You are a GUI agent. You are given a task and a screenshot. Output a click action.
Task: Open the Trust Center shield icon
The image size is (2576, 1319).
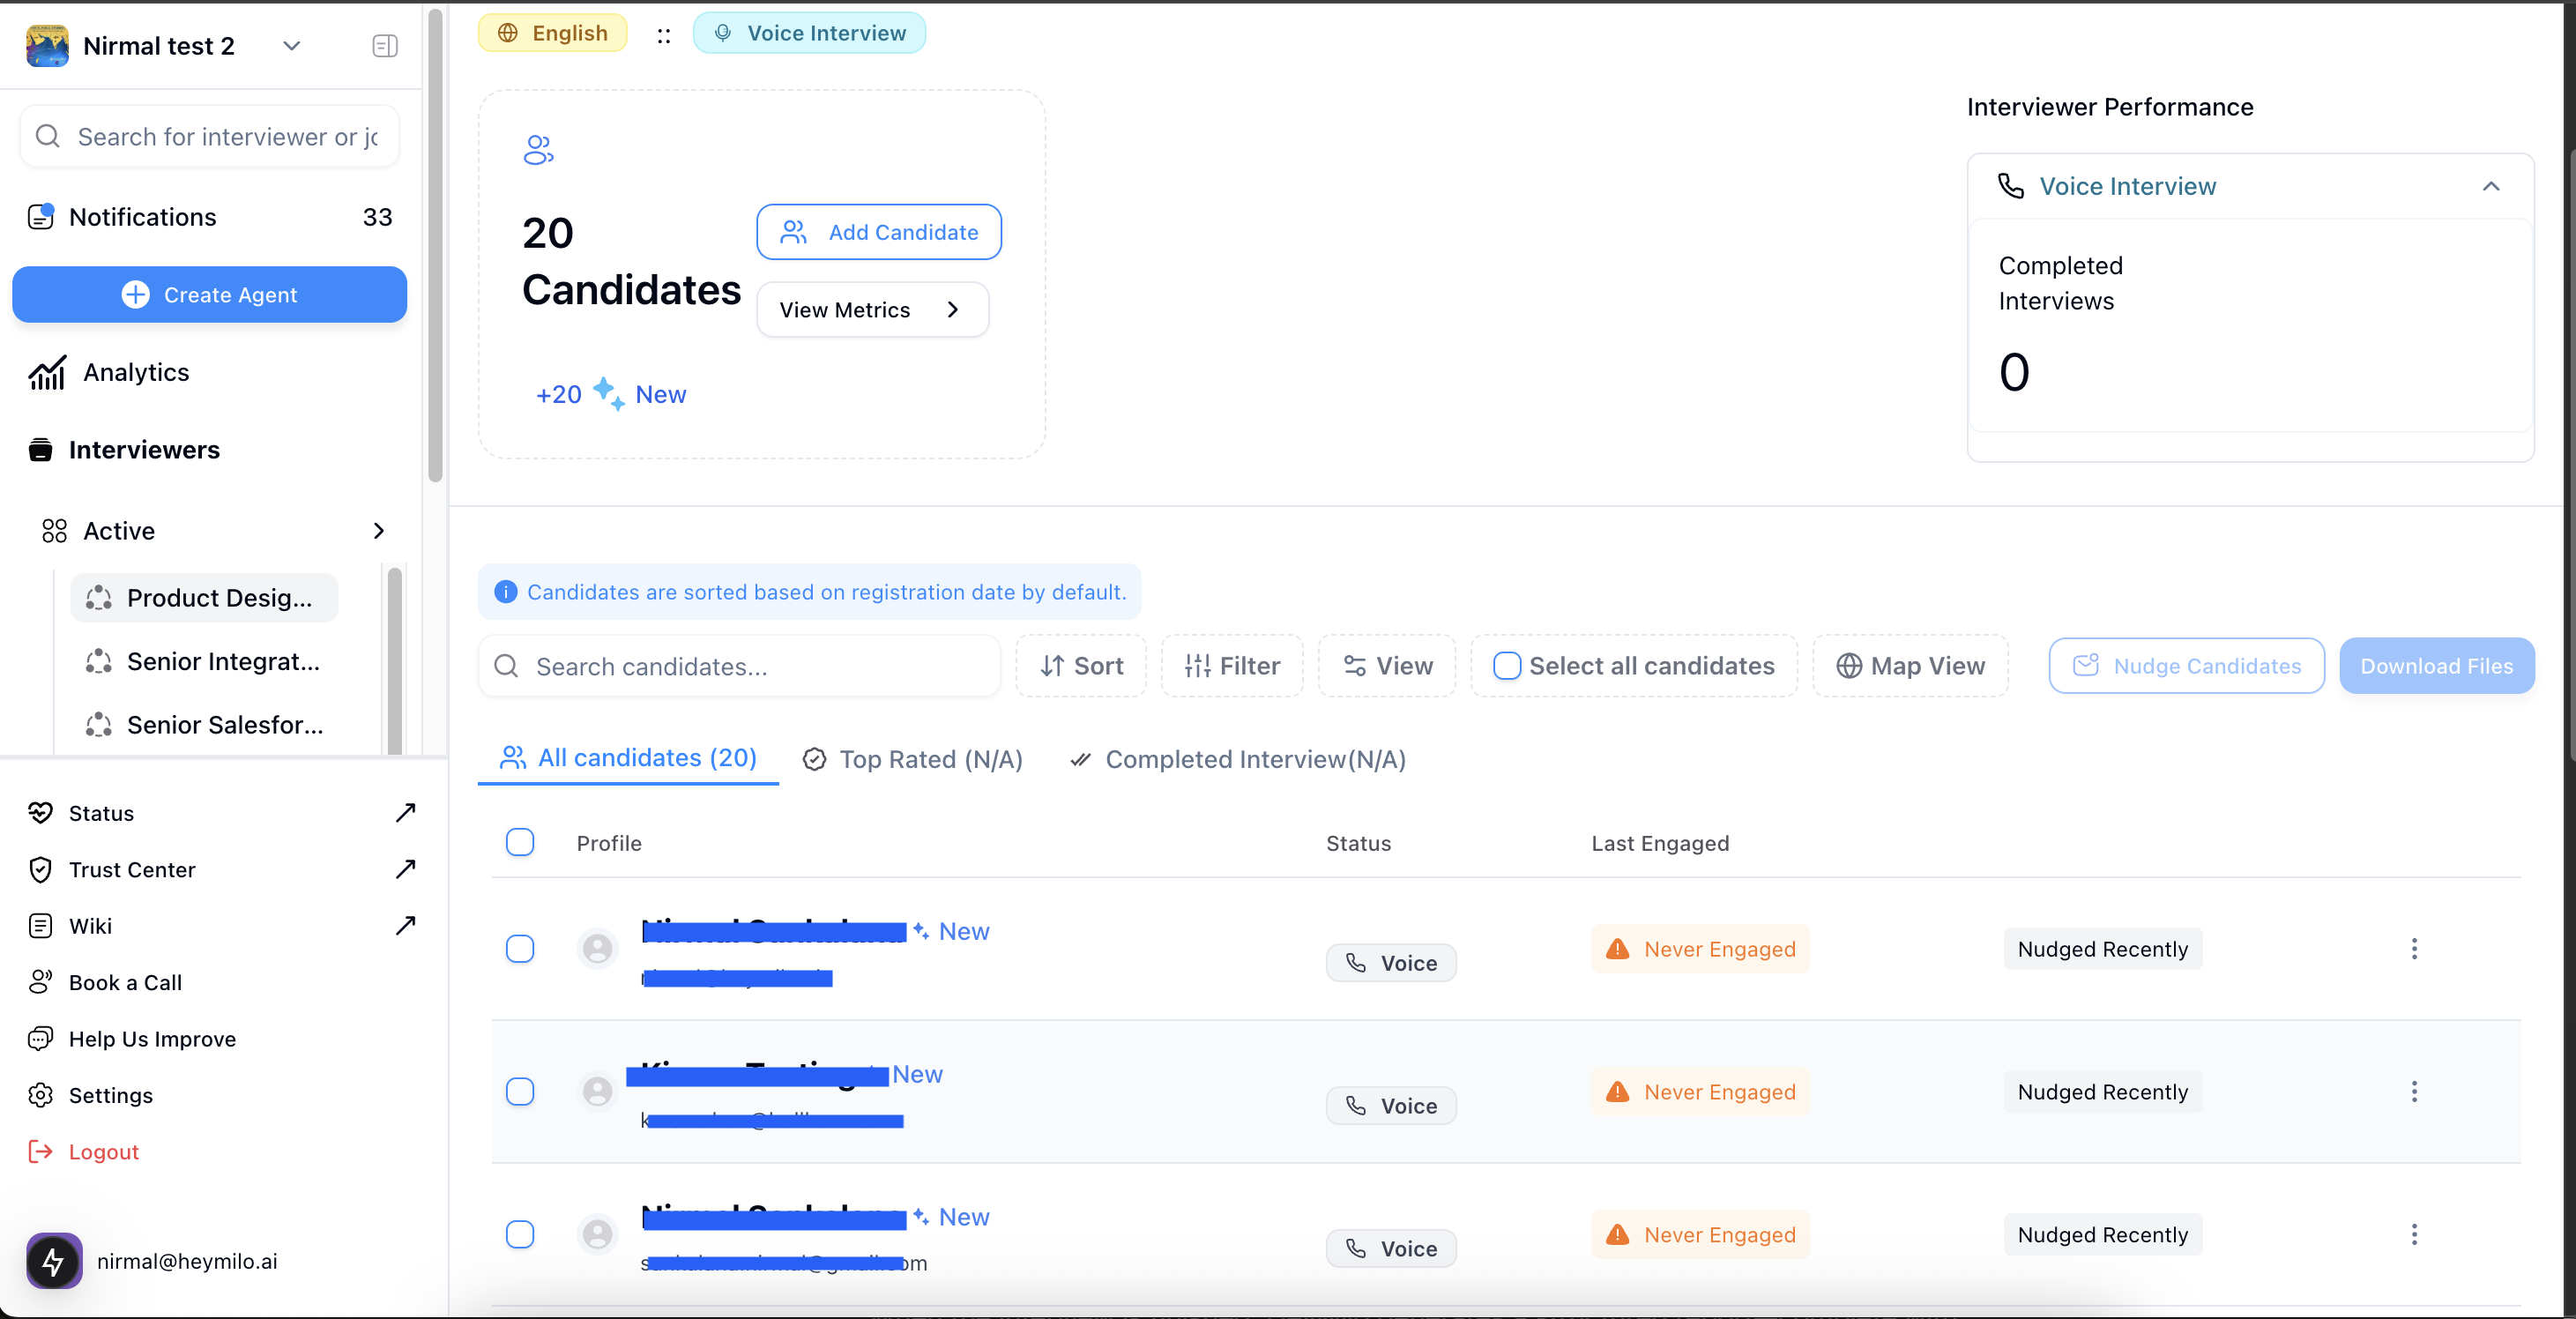(40, 869)
